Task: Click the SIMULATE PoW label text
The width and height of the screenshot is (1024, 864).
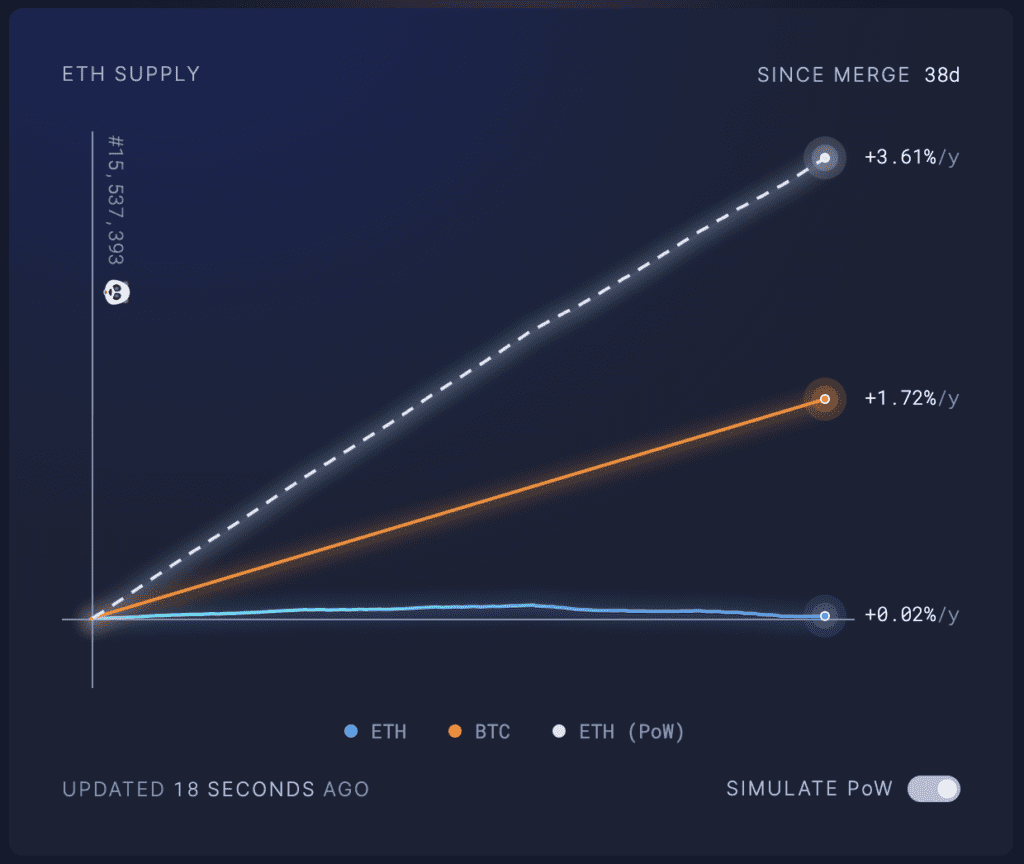Action: 809,789
